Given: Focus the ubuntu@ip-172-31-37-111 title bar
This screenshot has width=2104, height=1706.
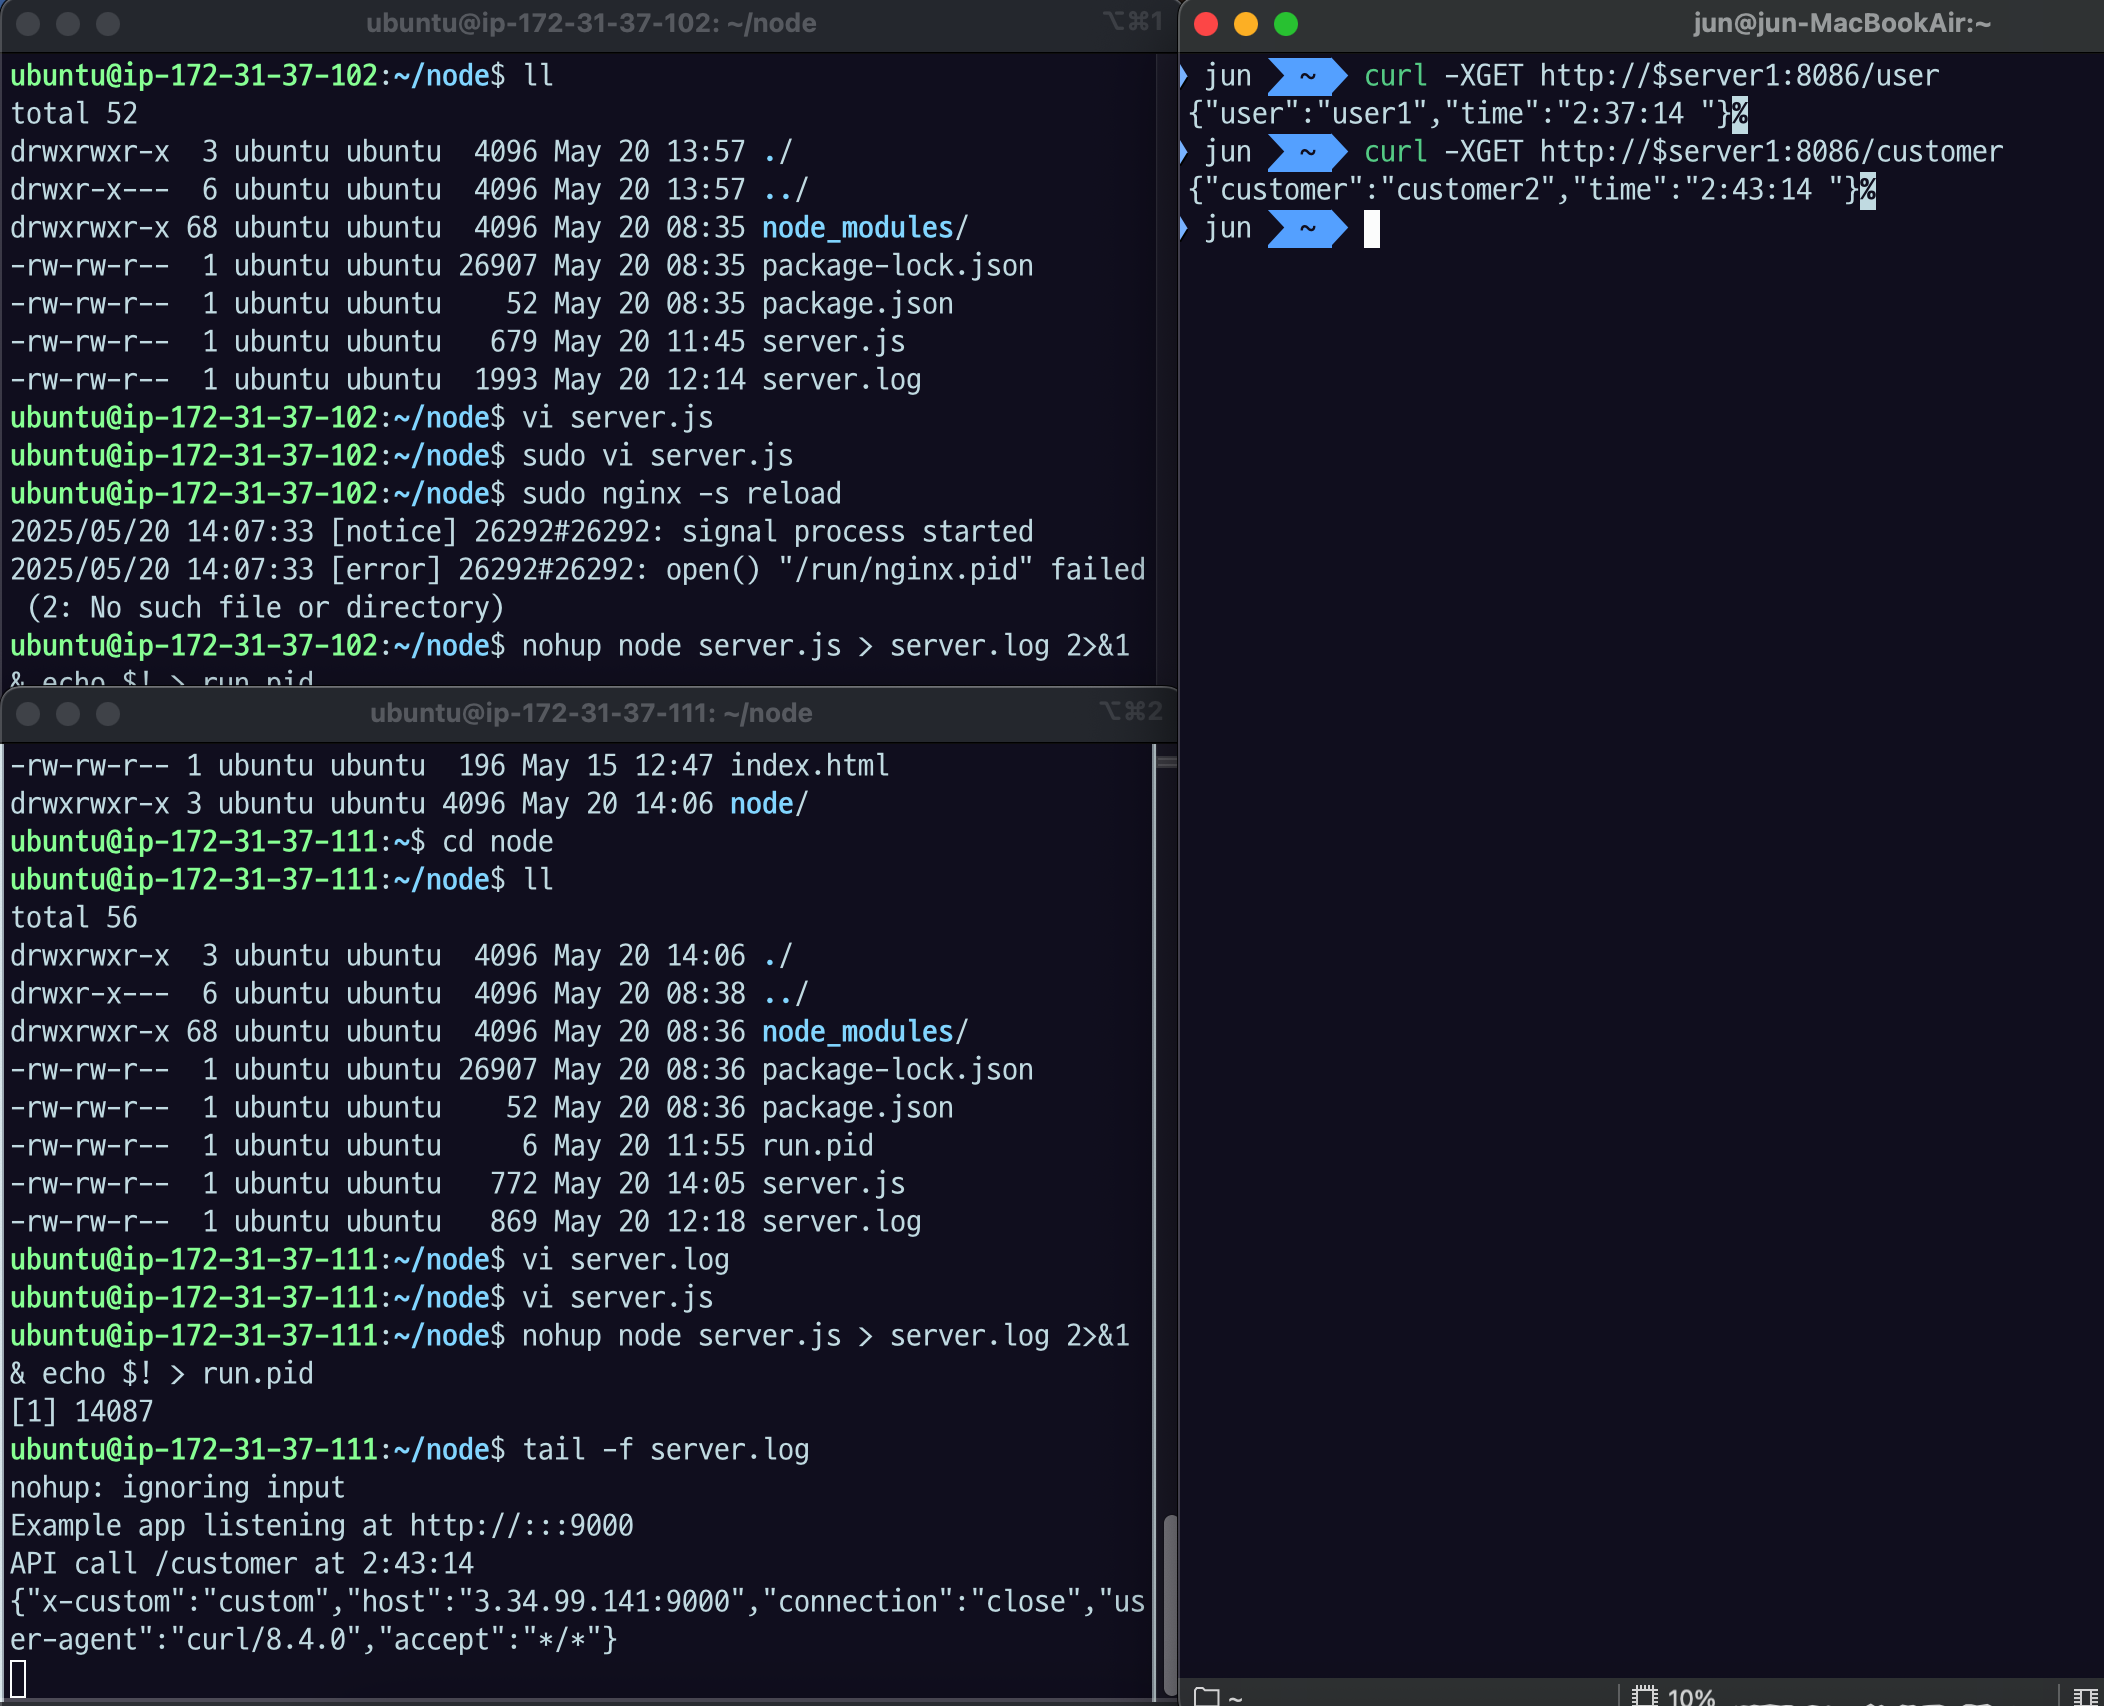Looking at the screenshot, I should click(590, 713).
